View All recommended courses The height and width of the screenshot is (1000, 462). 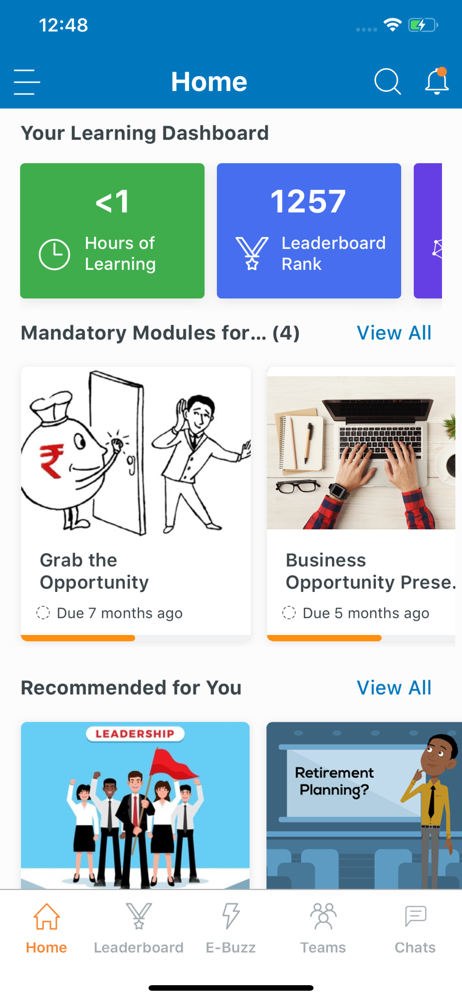tap(394, 688)
